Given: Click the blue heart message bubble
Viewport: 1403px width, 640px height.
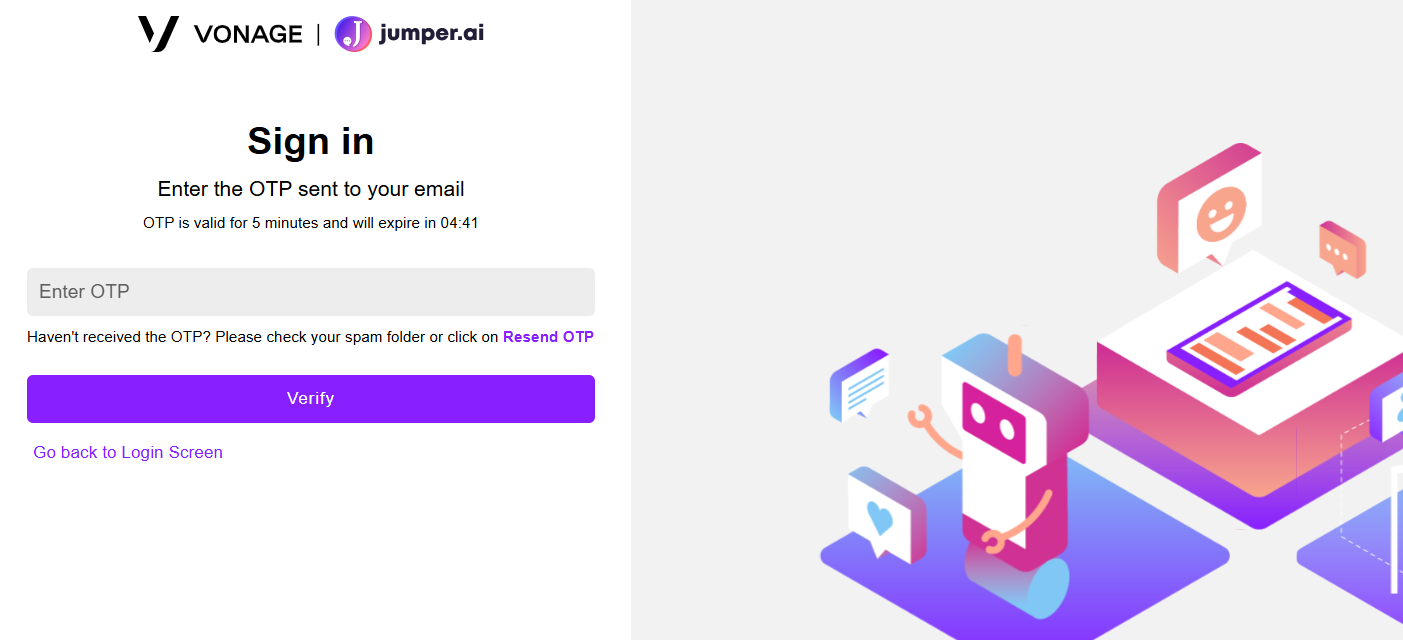Looking at the screenshot, I should coord(886,513).
